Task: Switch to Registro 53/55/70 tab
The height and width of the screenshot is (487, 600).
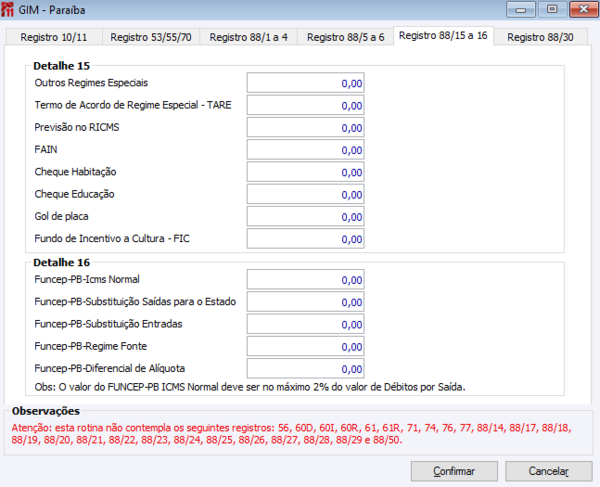Action: [x=151, y=37]
